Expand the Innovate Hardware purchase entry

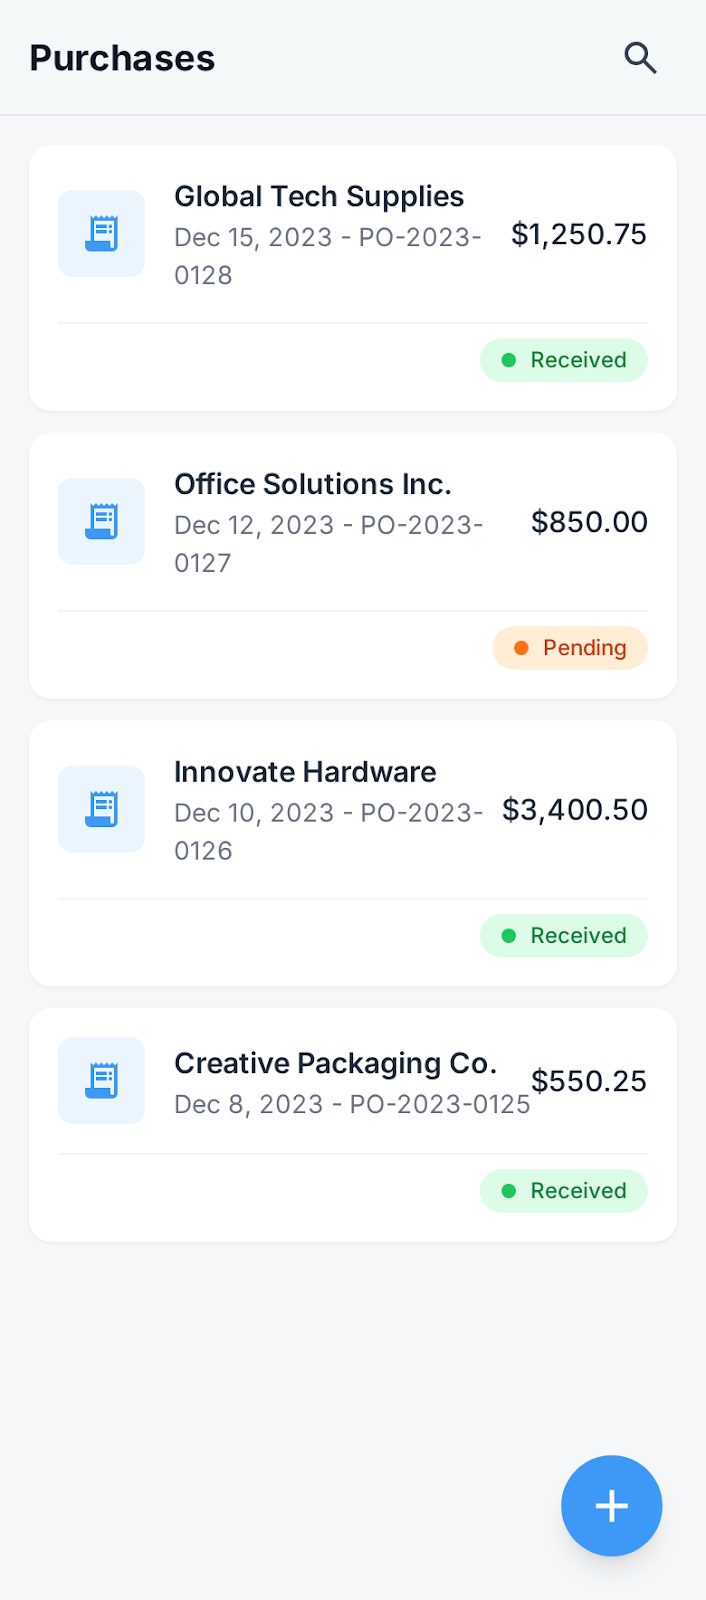pos(352,852)
